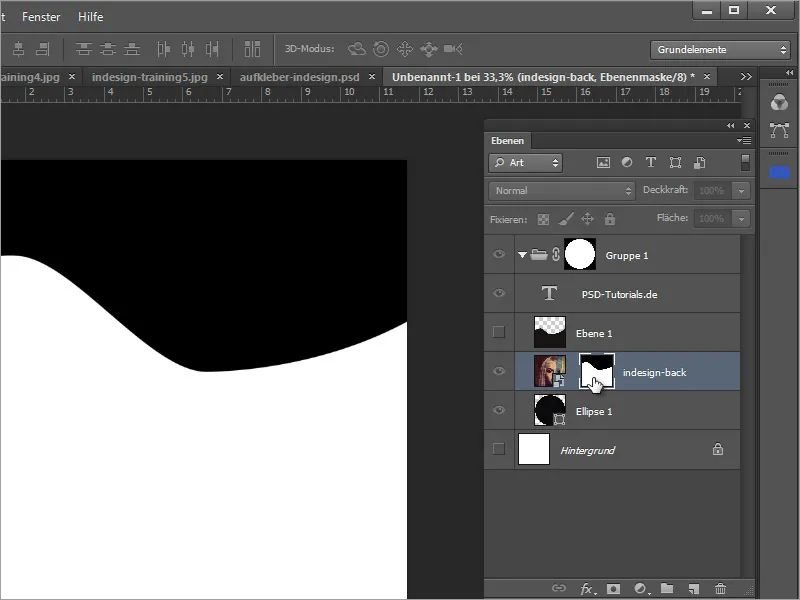Create new fill or adjustment layer
Image resolution: width=800 pixels, height=600 pixels.
tap(641, 589)
